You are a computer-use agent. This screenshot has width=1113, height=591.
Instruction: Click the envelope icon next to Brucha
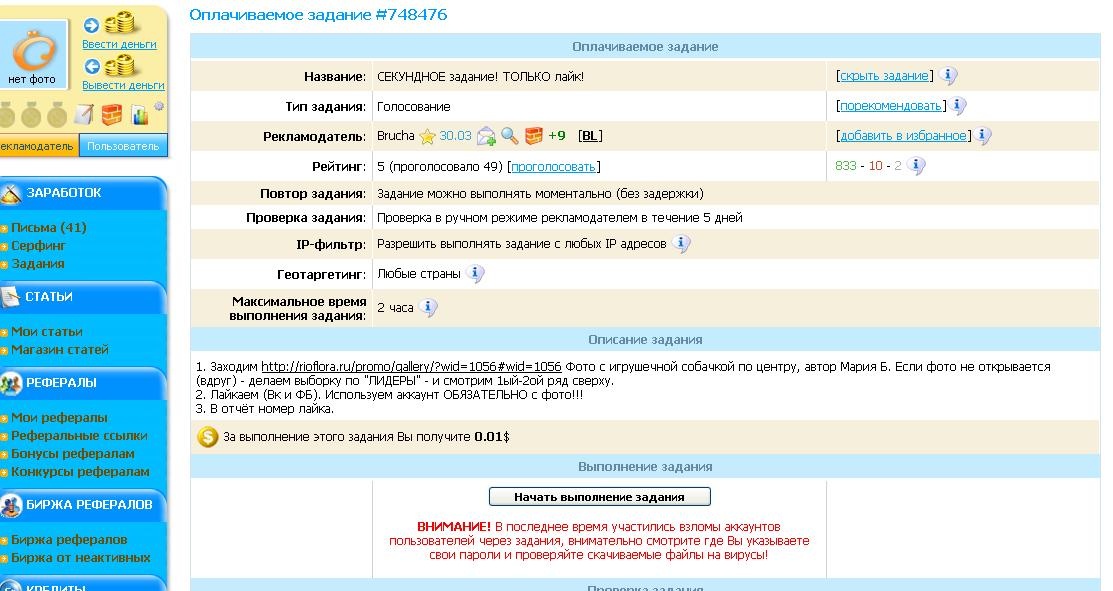(x=486, y=136)
